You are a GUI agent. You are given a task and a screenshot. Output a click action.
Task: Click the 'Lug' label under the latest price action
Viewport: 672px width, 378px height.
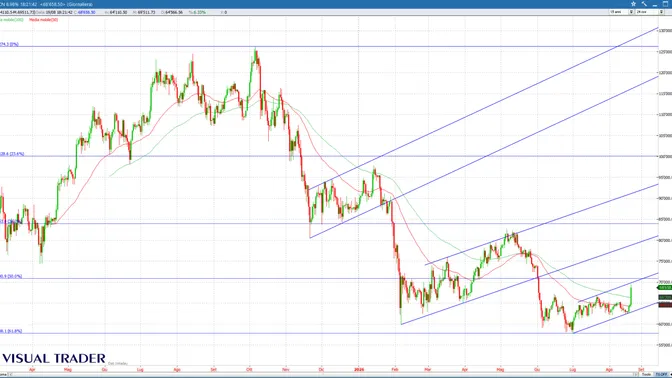click(x=573, y=369)
